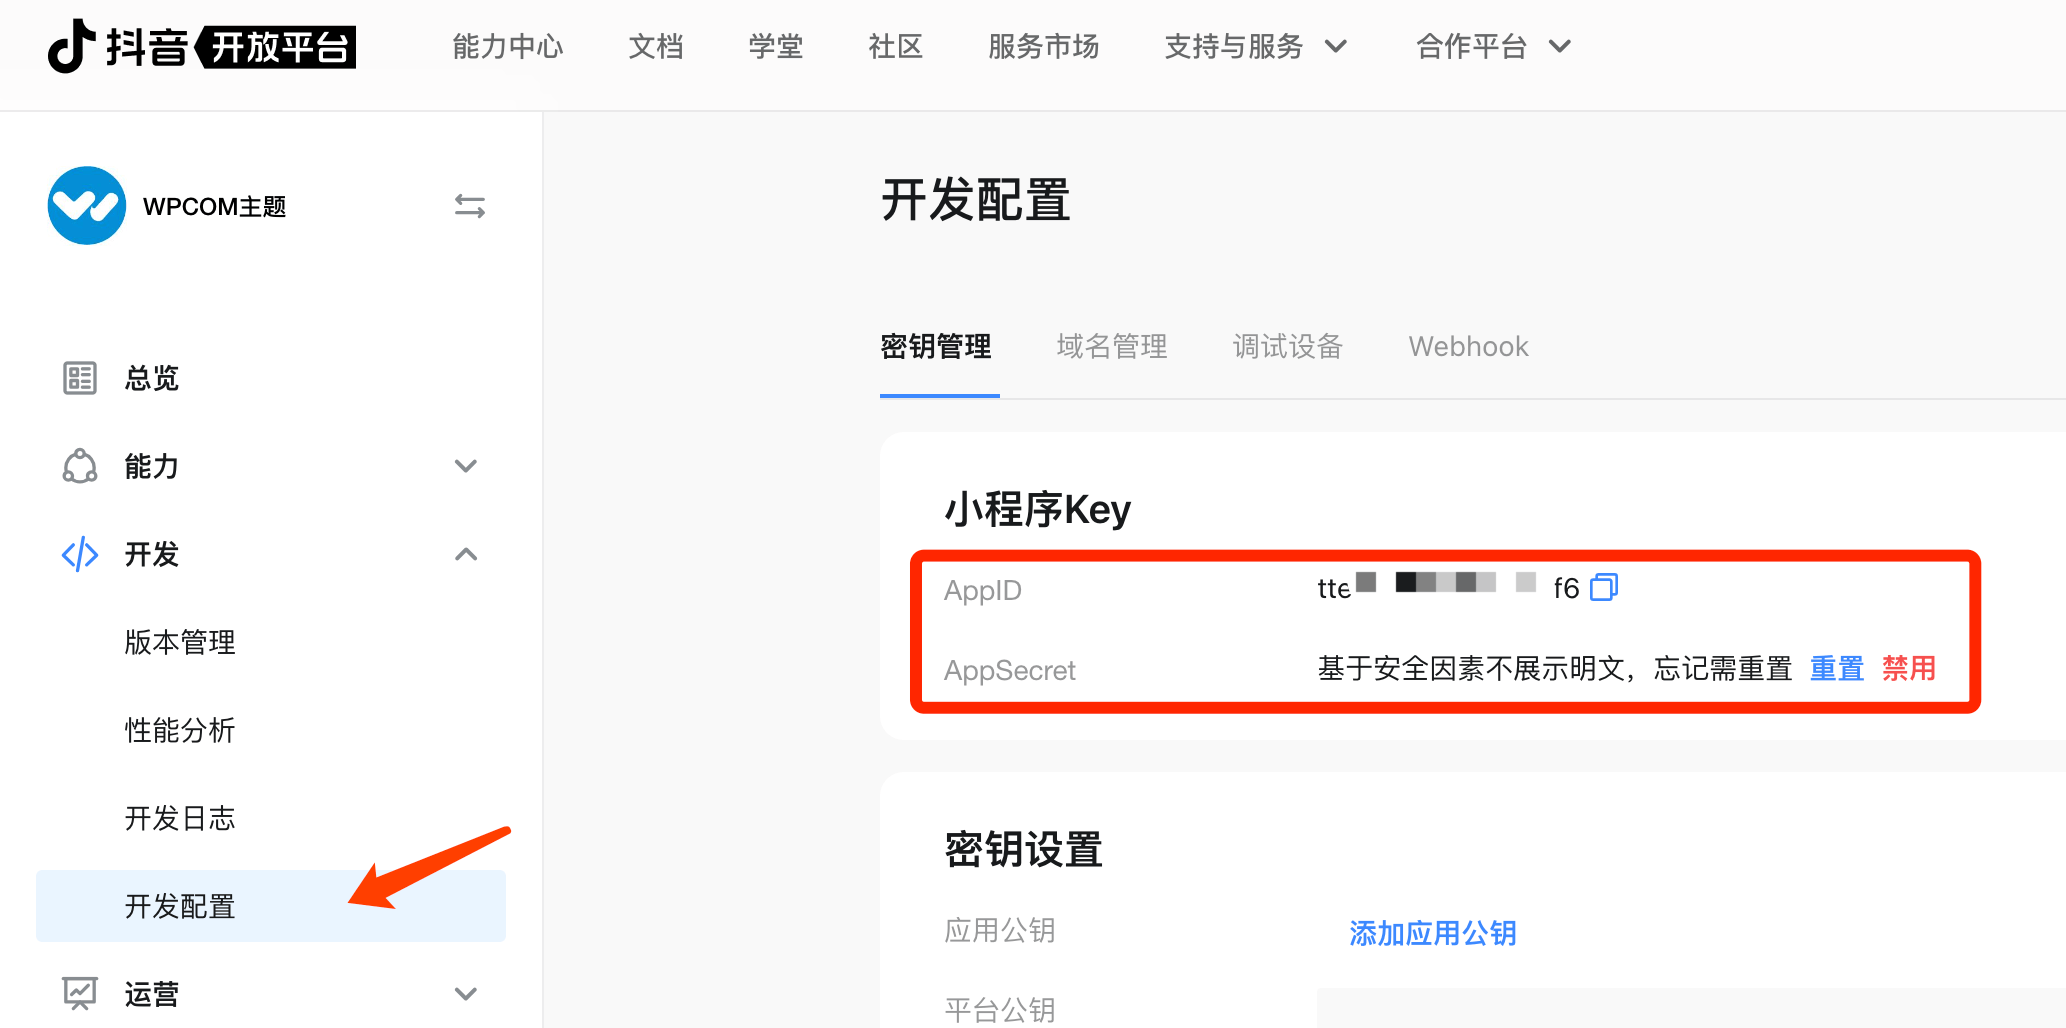Viewport: 2066px width, 1028px height.
Task: Go to 学堂 in top navigation
Action: tap(776, 46)
